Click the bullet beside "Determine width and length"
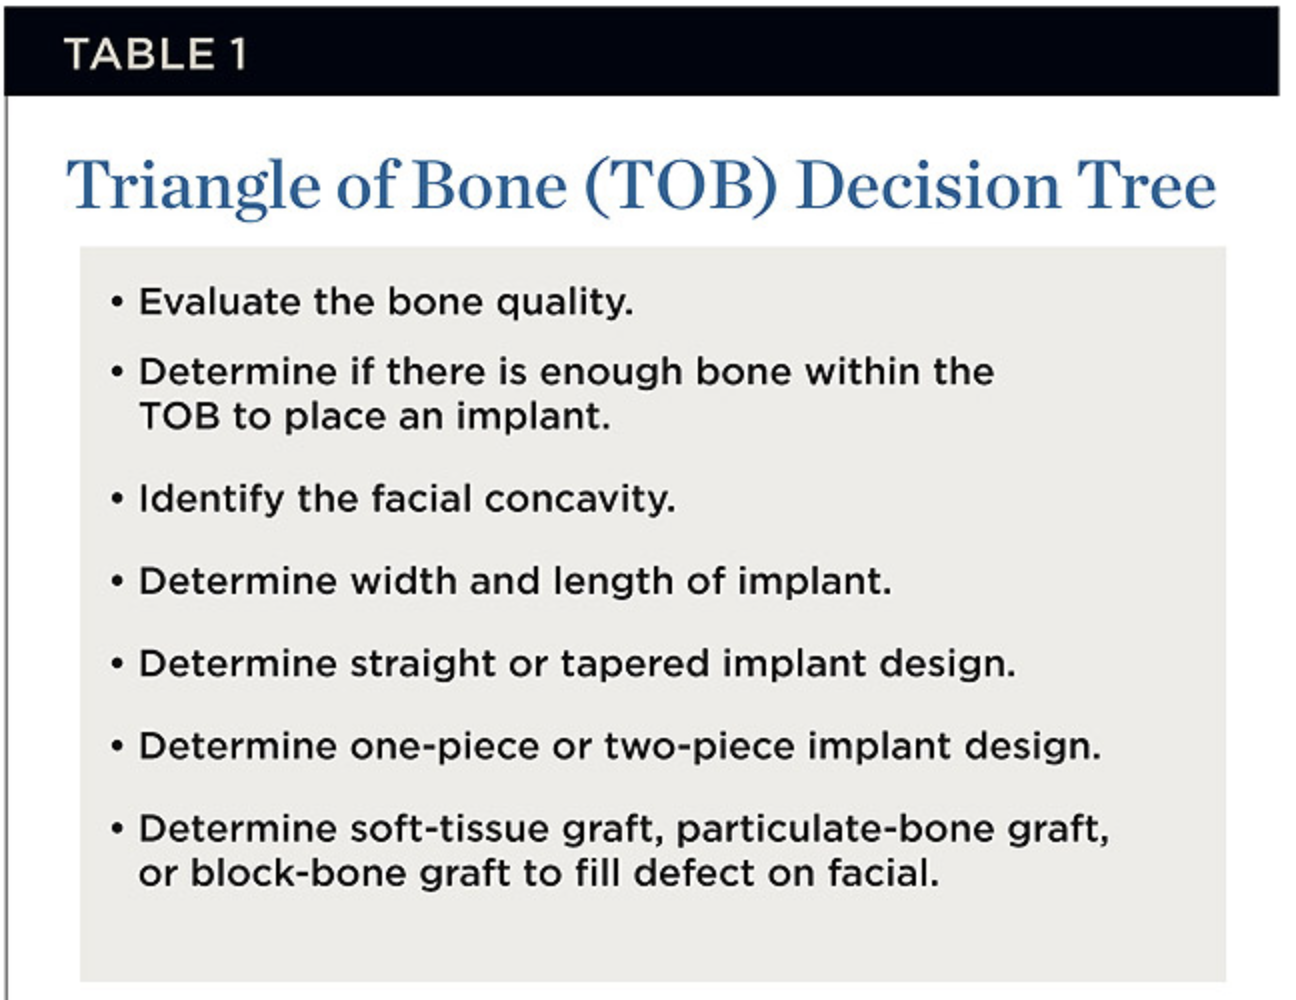 118,581
